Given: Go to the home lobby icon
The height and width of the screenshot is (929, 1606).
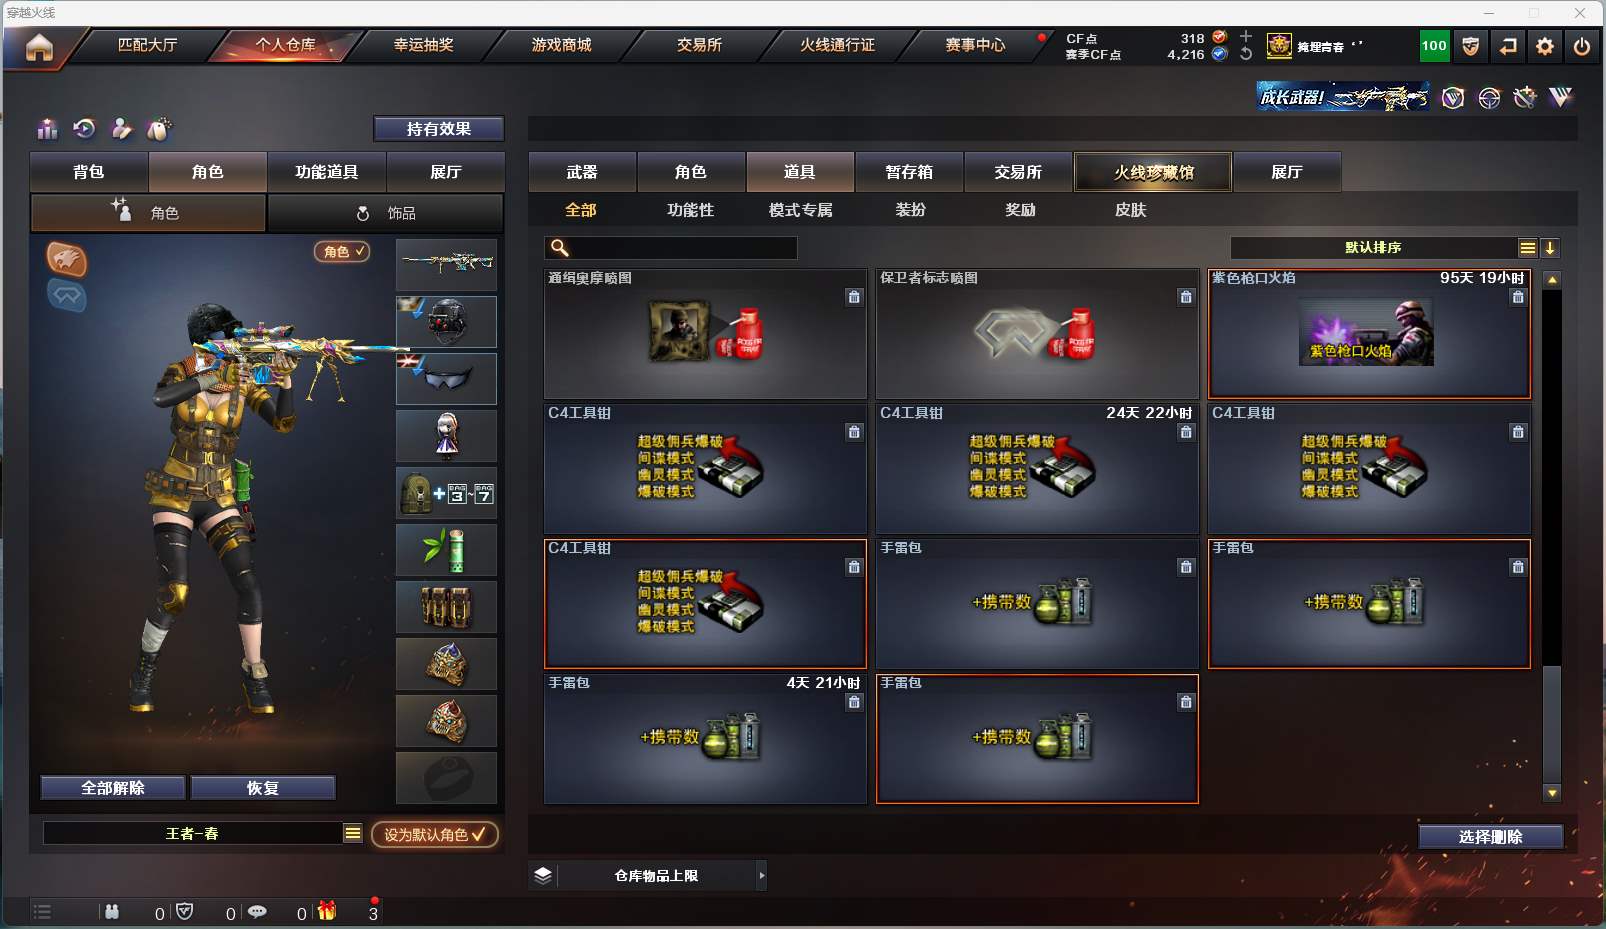Looking at the screenshot, I should point(39,47).
